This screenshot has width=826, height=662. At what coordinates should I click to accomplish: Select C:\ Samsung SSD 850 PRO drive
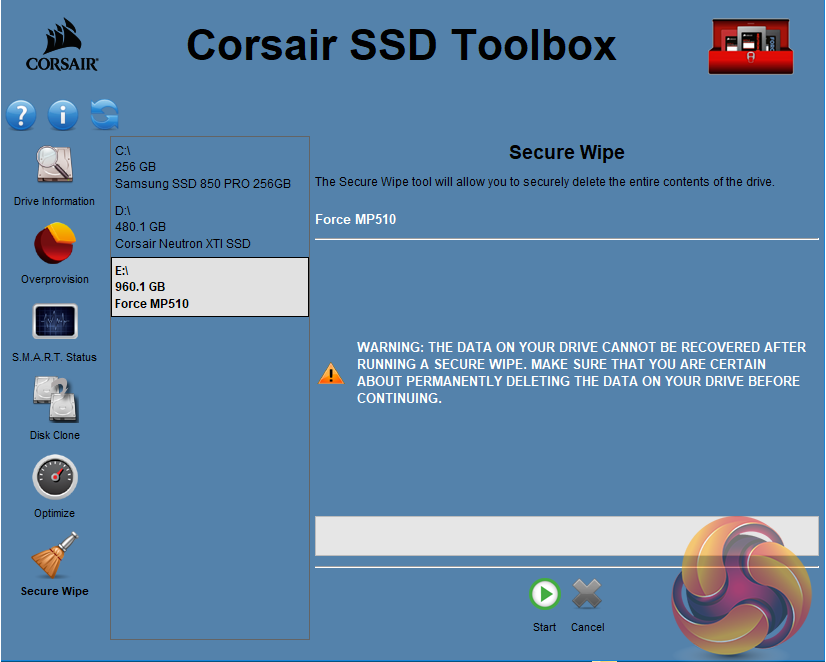[x=209, y=167]
